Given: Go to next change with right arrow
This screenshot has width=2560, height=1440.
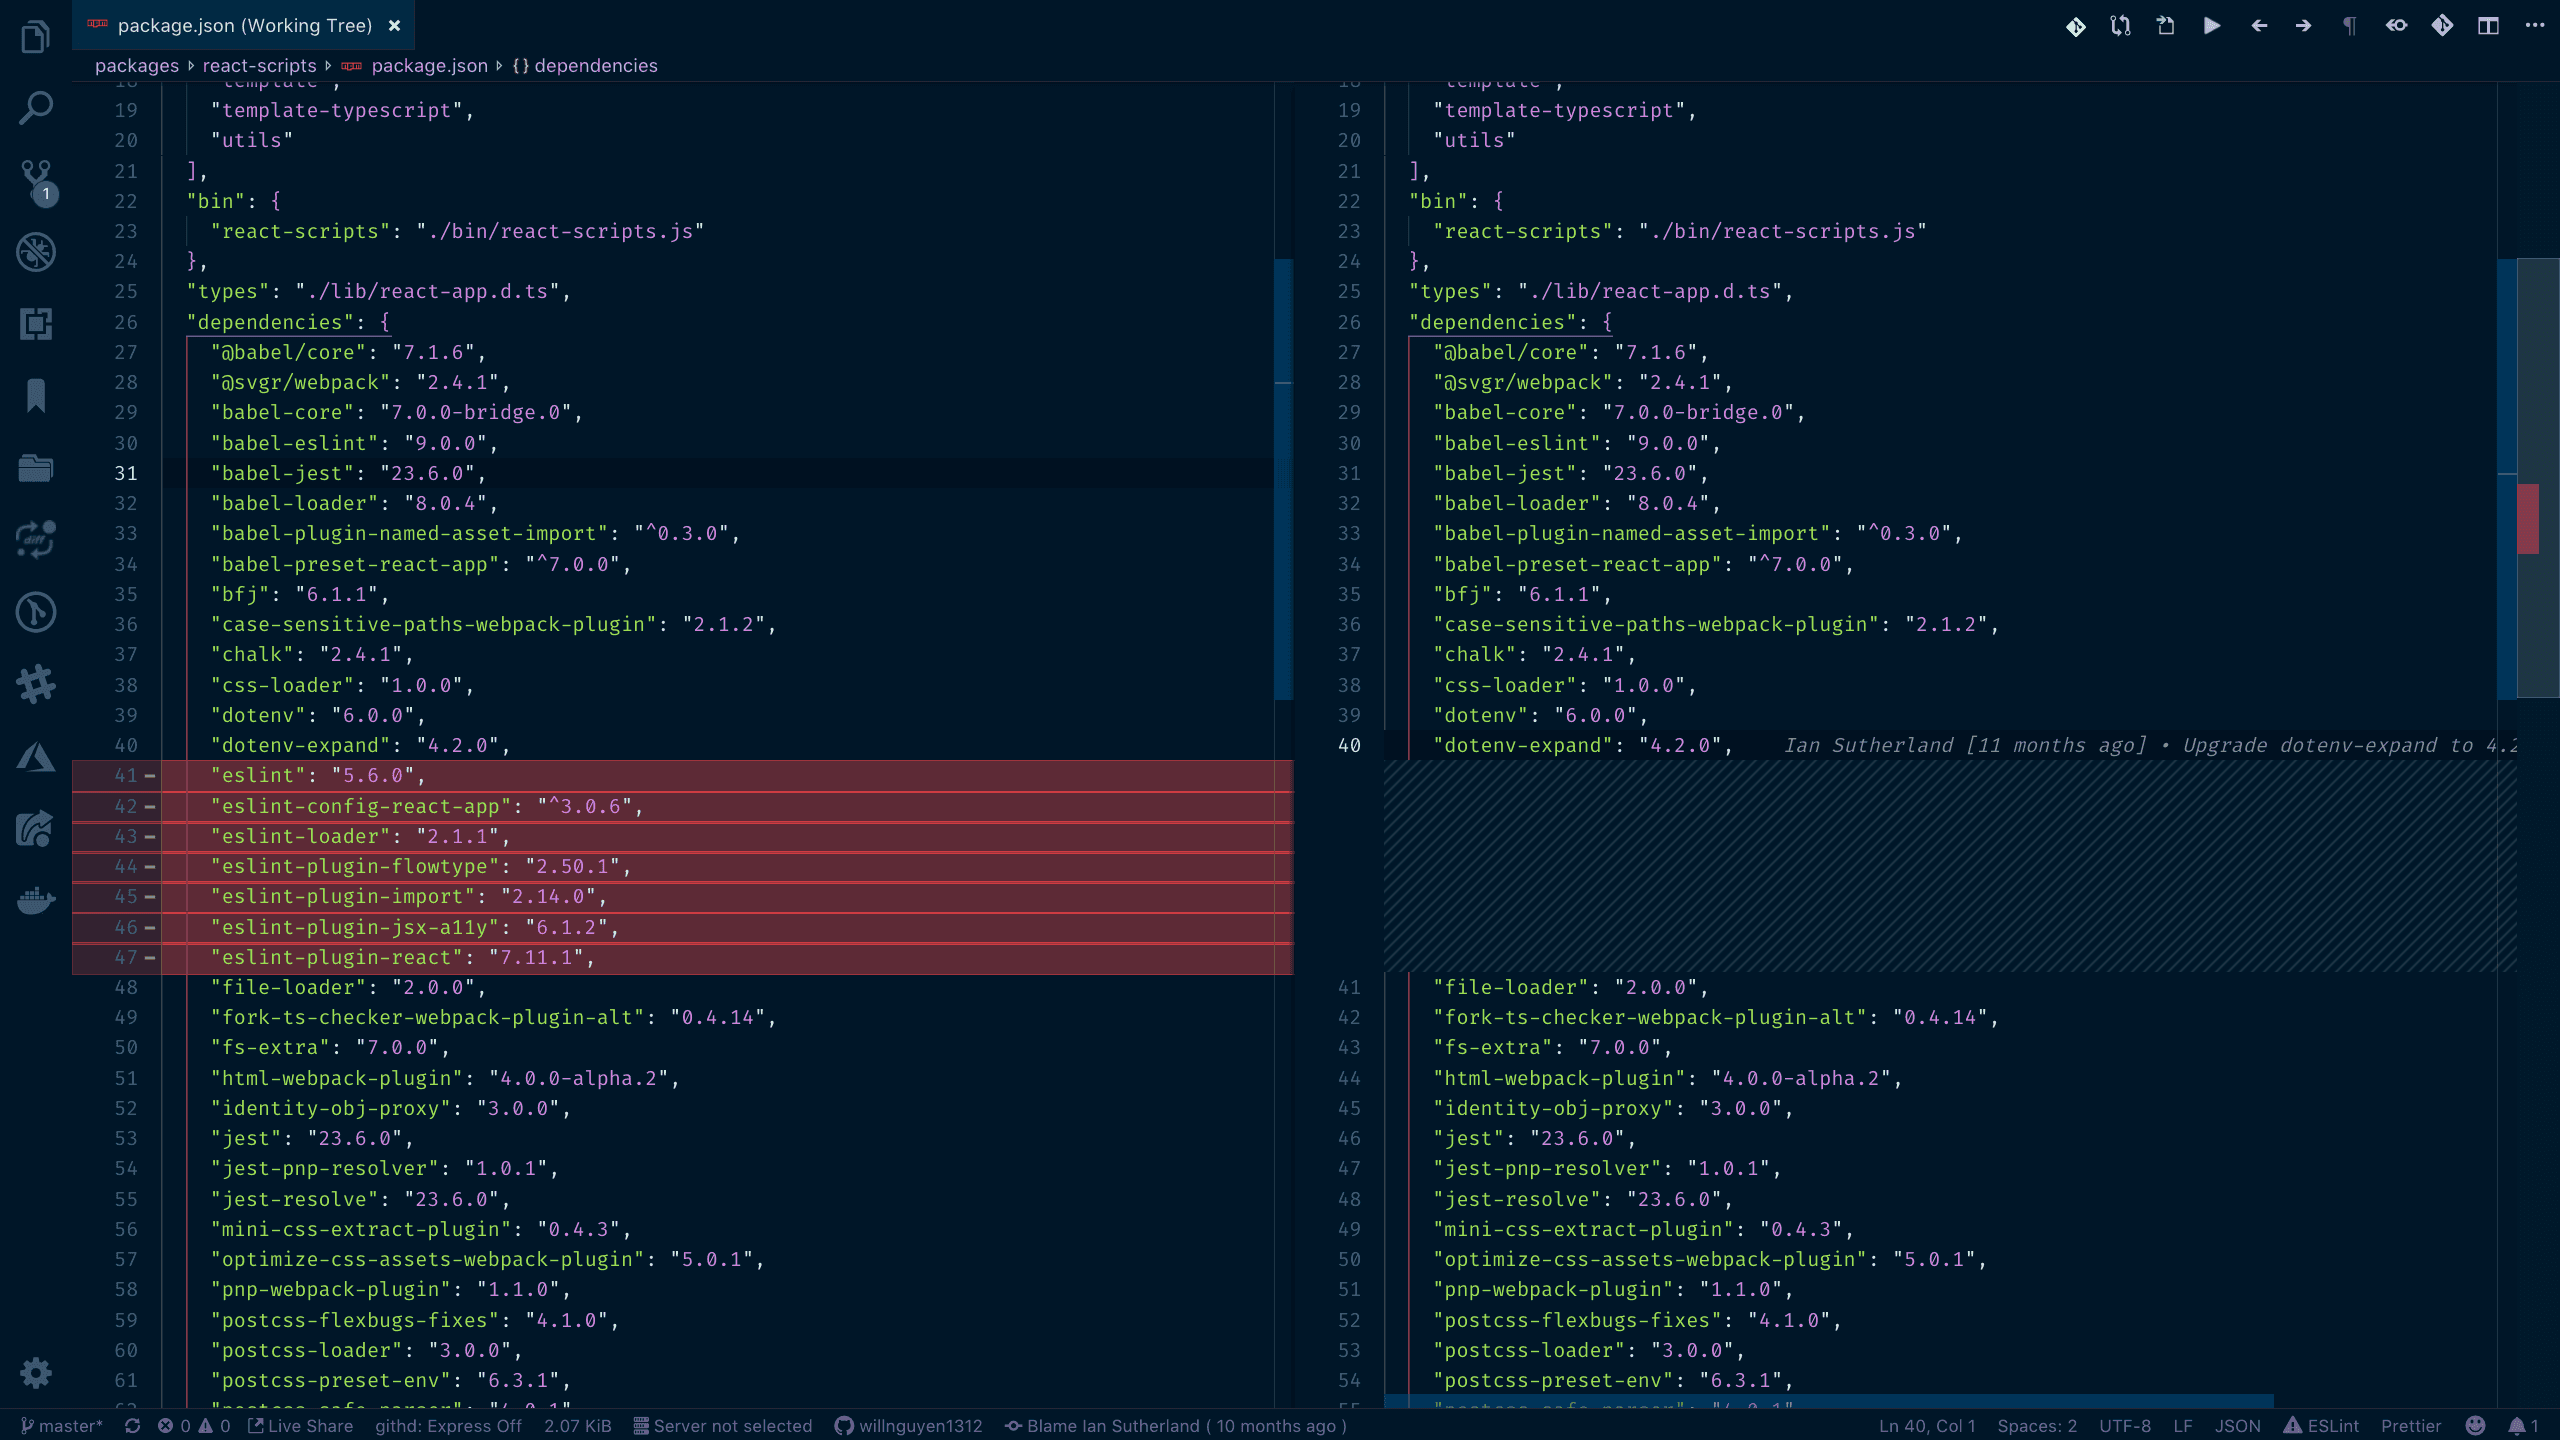Looking at the screenshot, I should (2304, 26).
